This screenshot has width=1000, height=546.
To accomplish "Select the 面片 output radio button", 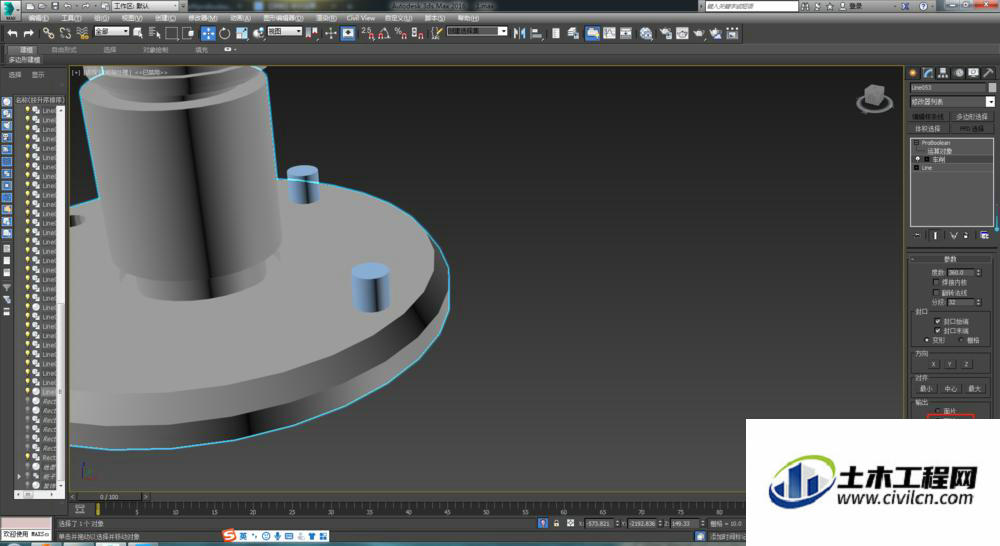I will click(938, 410).
